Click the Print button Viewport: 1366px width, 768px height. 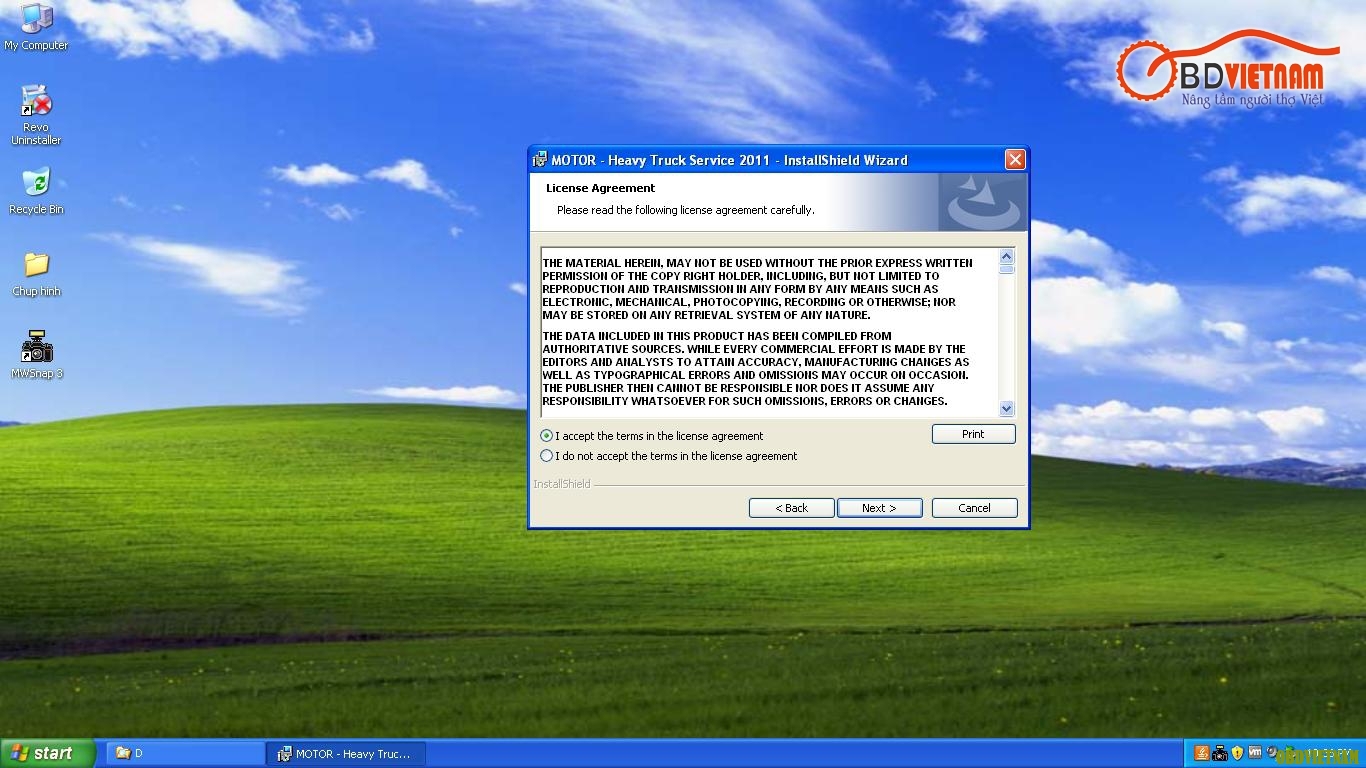[x=973, y=434]
